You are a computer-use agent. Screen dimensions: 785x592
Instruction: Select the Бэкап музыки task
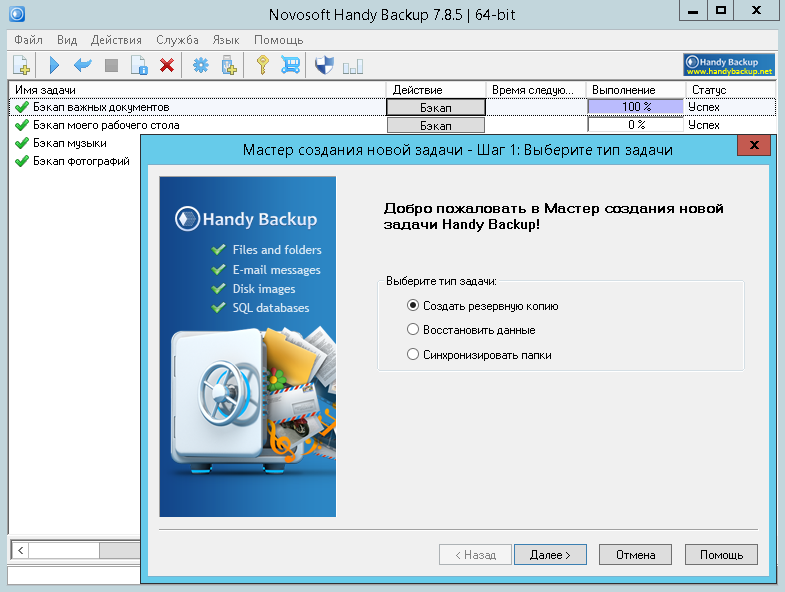(x=70, y=143)
